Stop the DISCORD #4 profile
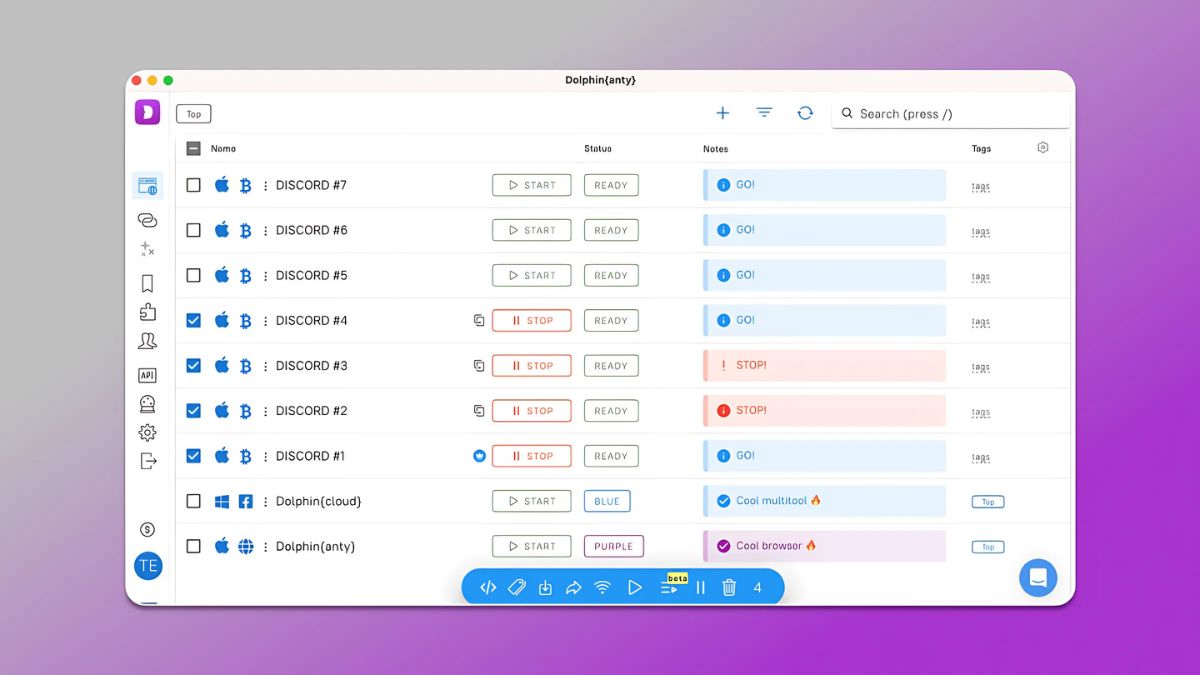Screen dimensions: 1200x675 pos(532,321)
